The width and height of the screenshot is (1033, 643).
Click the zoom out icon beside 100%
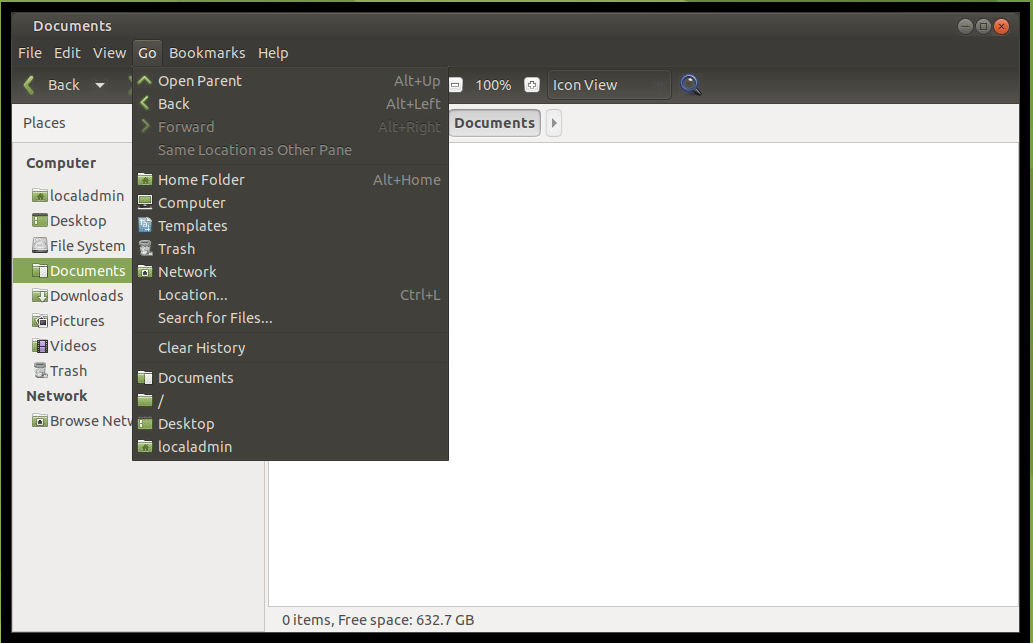(x=456, y=85)
